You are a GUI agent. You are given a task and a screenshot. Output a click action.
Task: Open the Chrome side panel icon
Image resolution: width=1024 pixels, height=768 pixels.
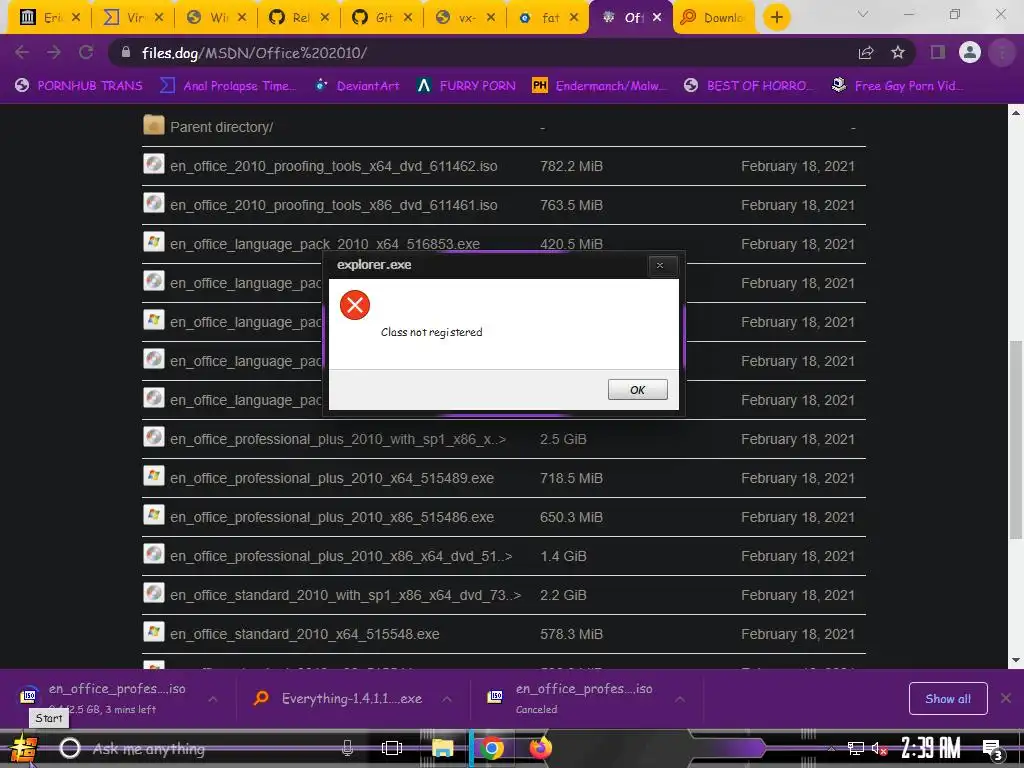coord(938,52)
